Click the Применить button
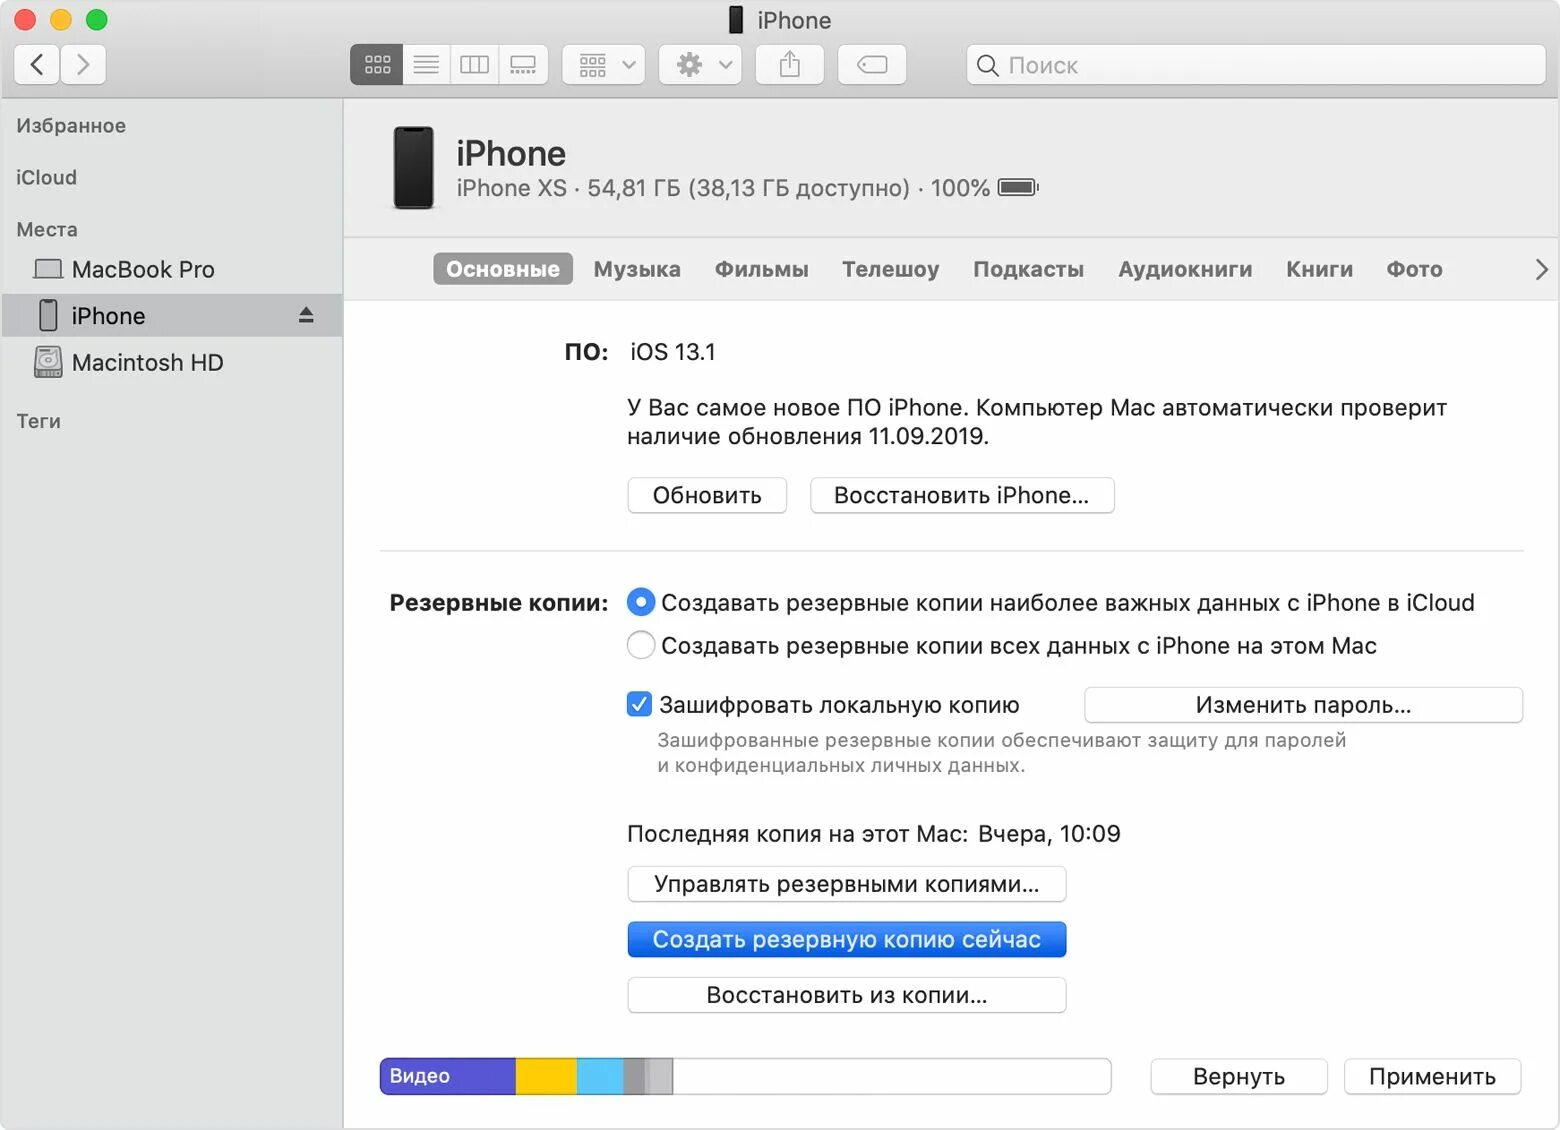 pos(1432,1076)
